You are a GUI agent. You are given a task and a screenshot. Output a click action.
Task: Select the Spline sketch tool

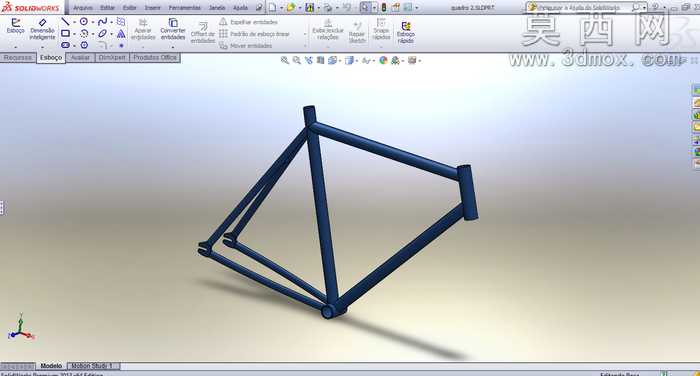(102, 22)
